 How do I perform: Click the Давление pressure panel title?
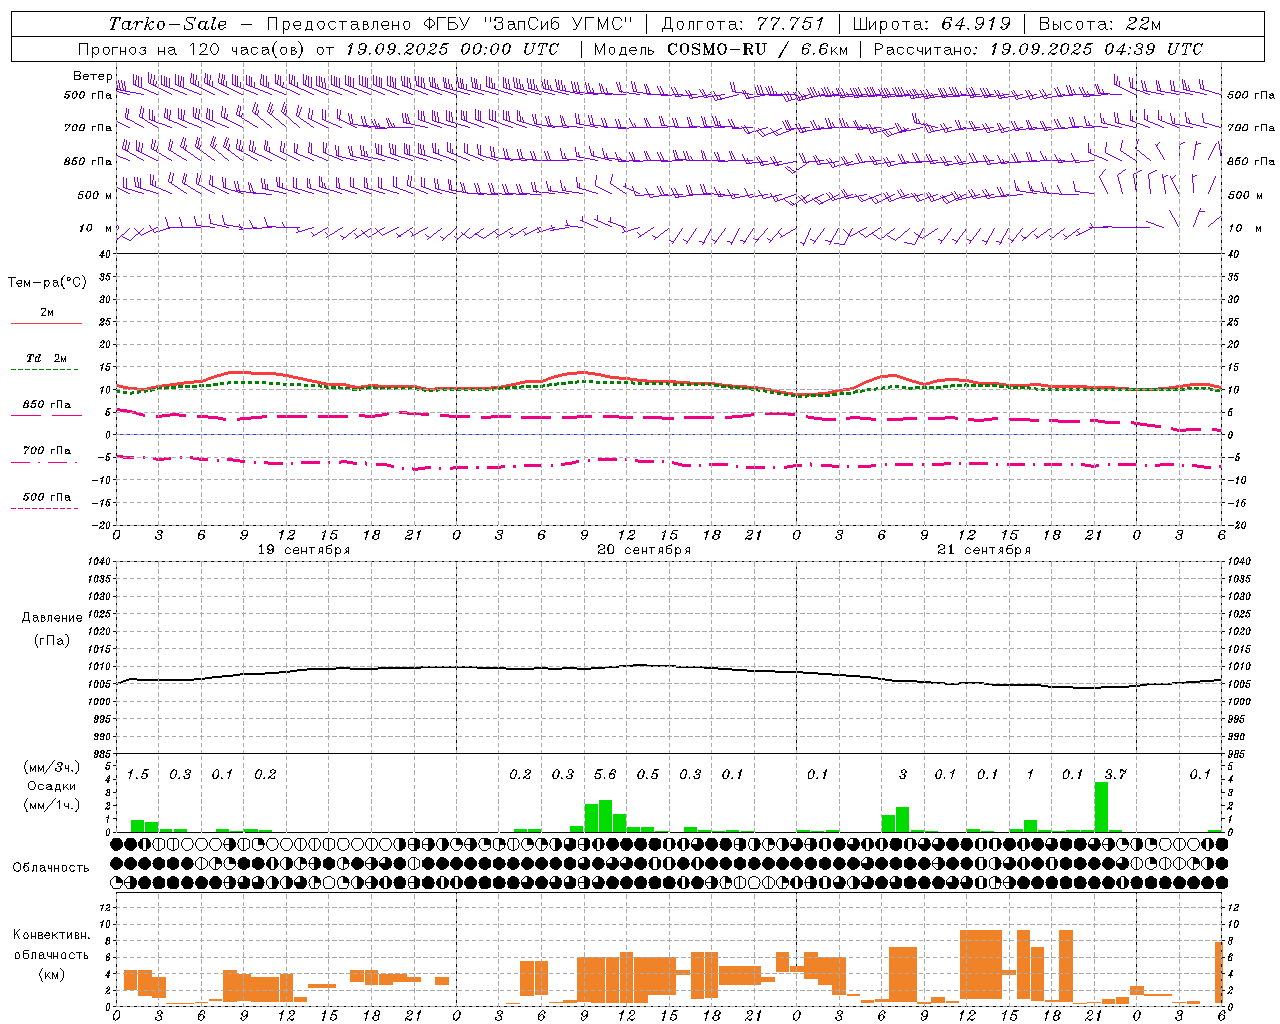51,618
